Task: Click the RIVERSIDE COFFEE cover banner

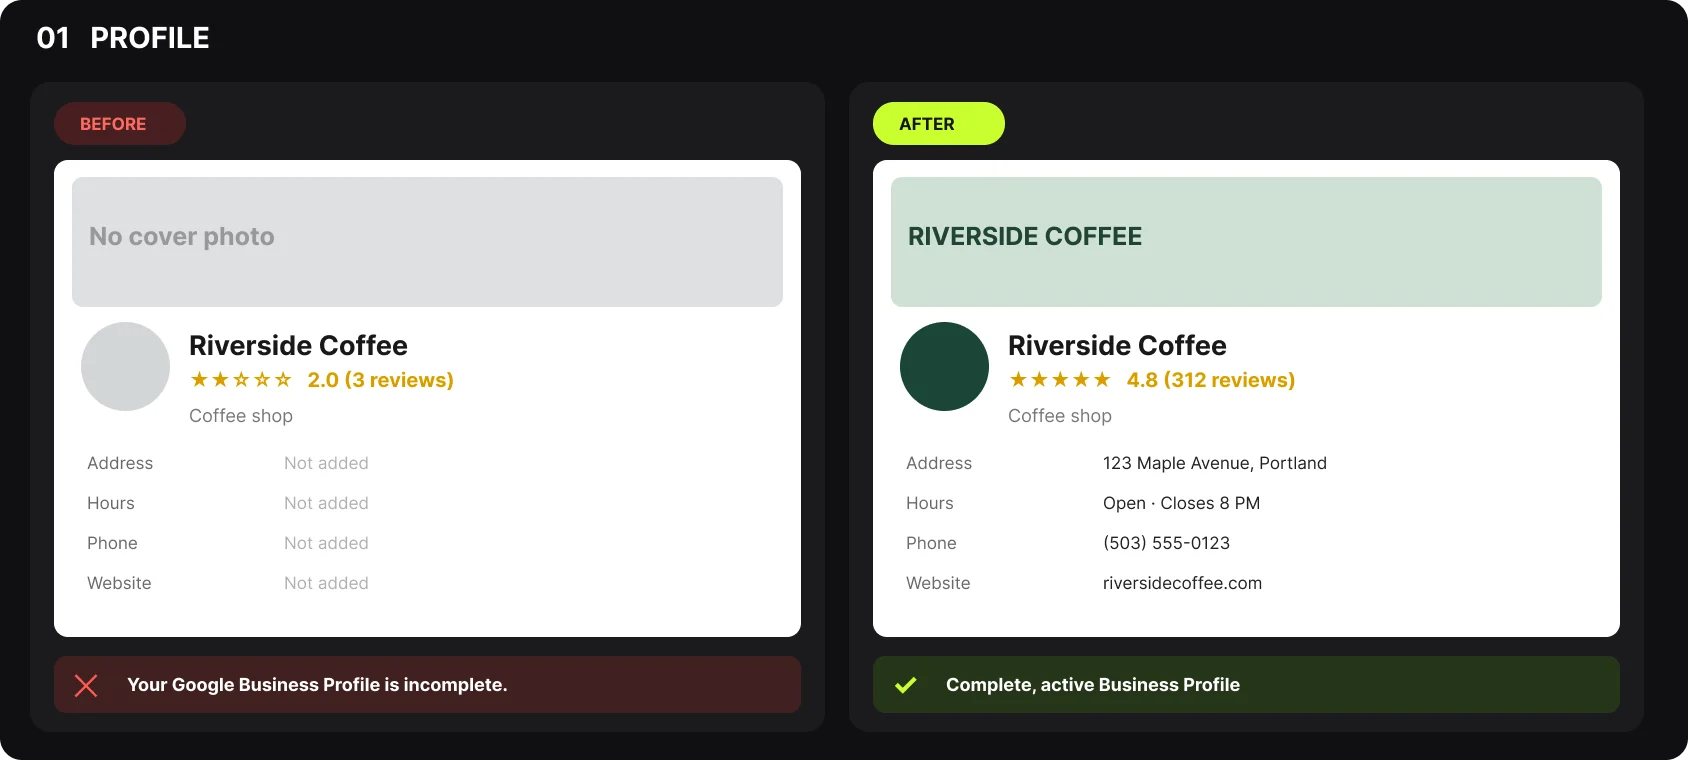Action: coord(1246,242)
